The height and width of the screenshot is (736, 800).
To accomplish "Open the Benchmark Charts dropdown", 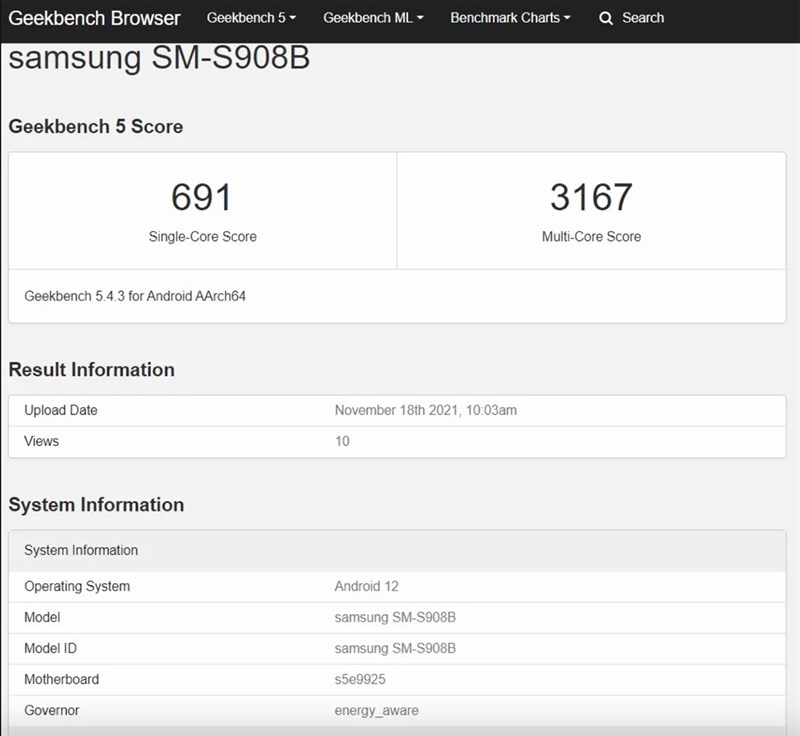I will click(510, 18).
